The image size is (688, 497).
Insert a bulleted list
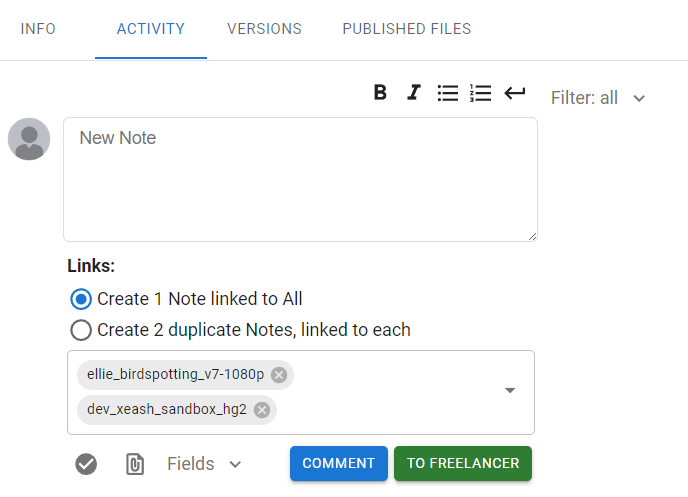tap(448, 93)
